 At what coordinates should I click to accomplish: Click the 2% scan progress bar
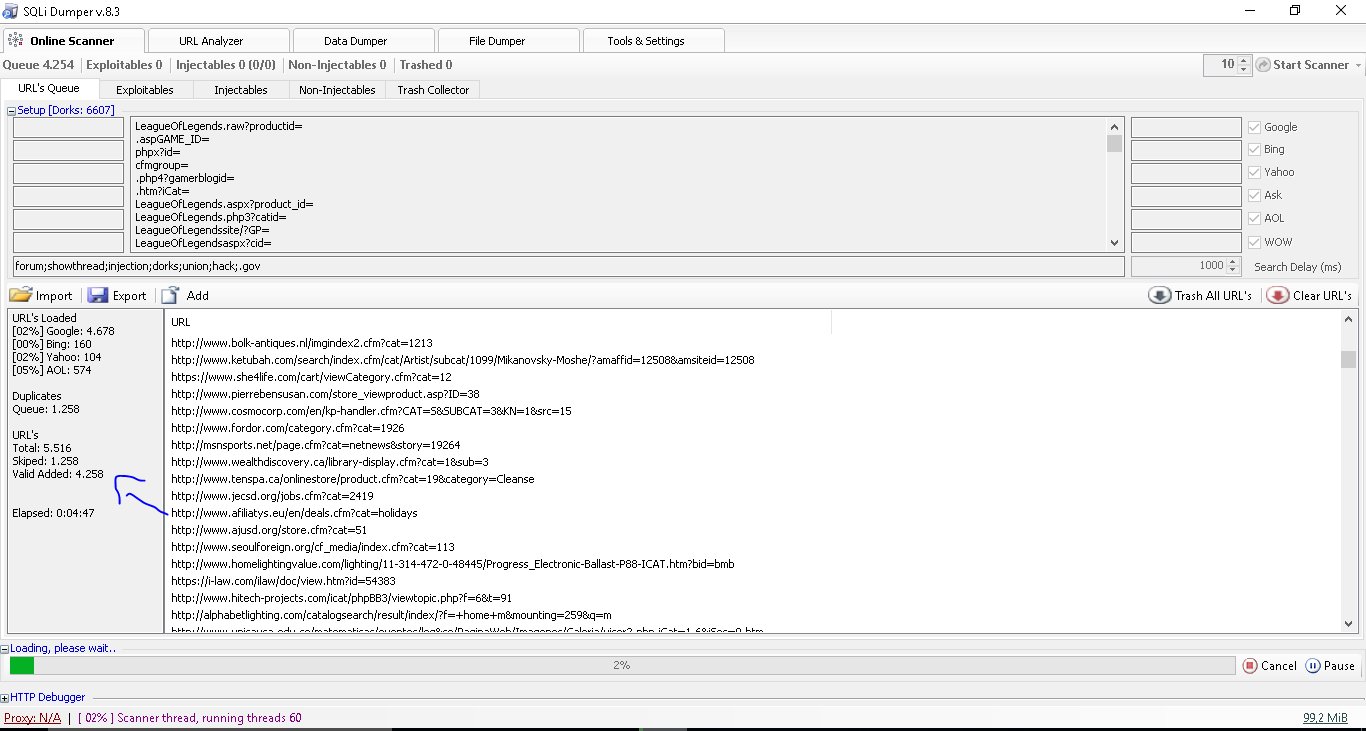622,666
